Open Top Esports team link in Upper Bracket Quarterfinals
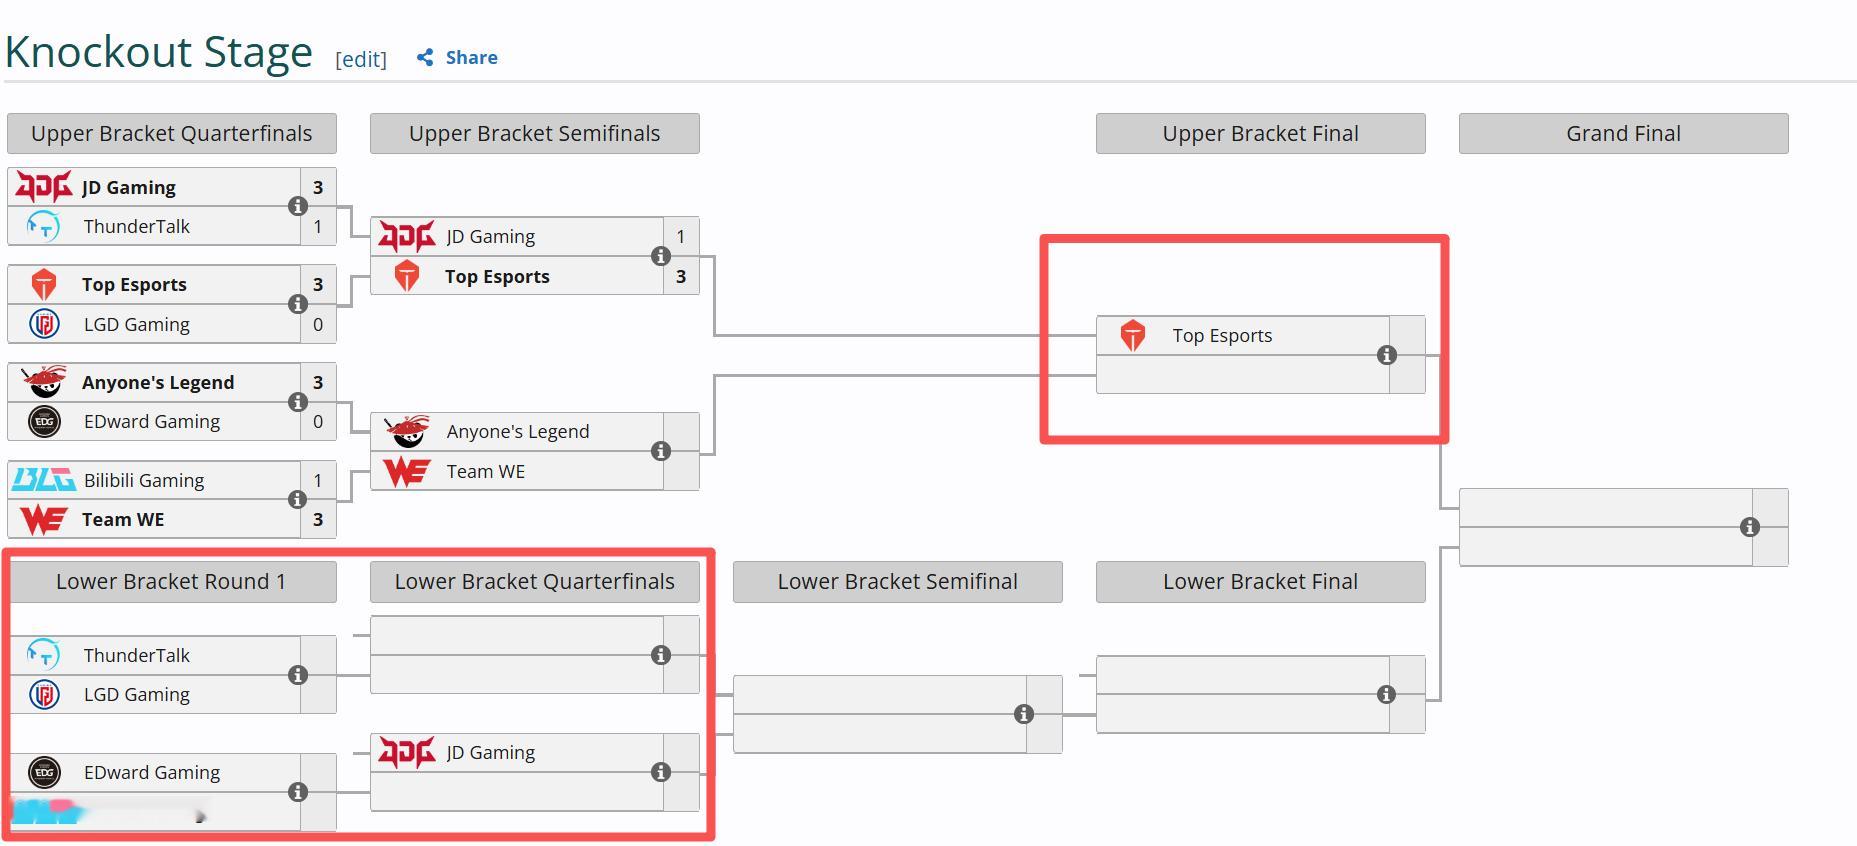The image size is (1857, 846). pos(134,285)
